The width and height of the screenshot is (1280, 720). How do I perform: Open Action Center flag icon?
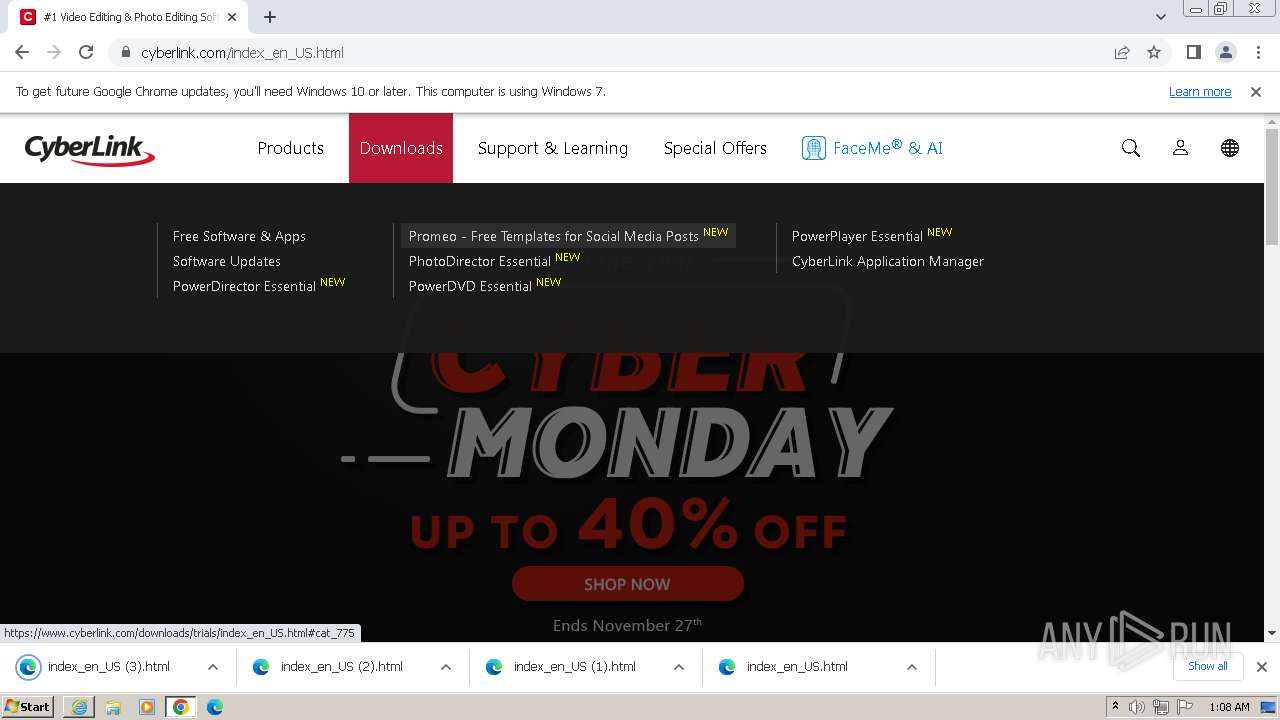coord(1184,707)
